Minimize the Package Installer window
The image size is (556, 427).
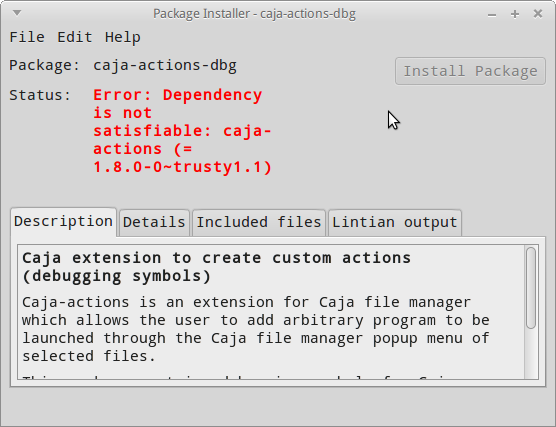[x=492, y=14]
